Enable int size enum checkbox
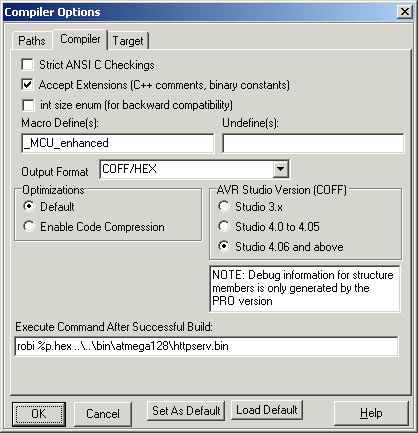 28,105
